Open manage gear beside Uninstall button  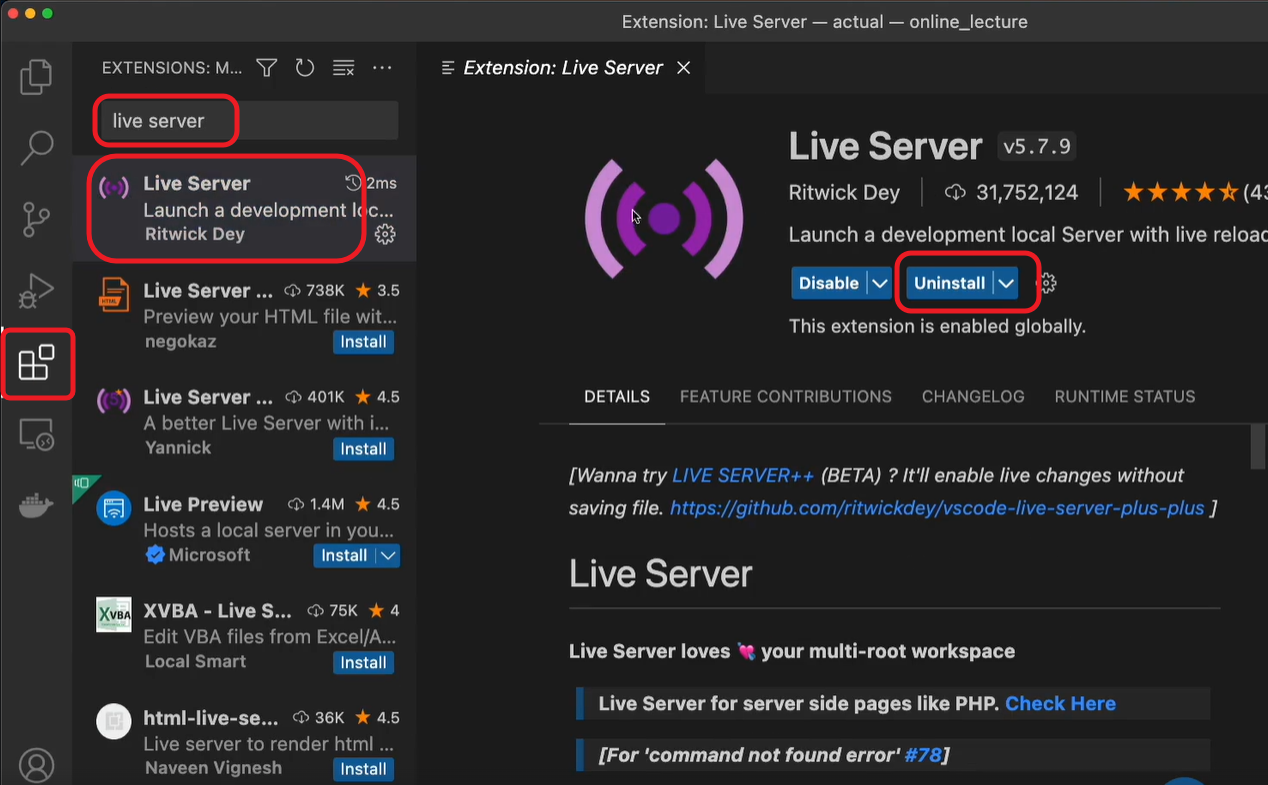(1047, 283)
